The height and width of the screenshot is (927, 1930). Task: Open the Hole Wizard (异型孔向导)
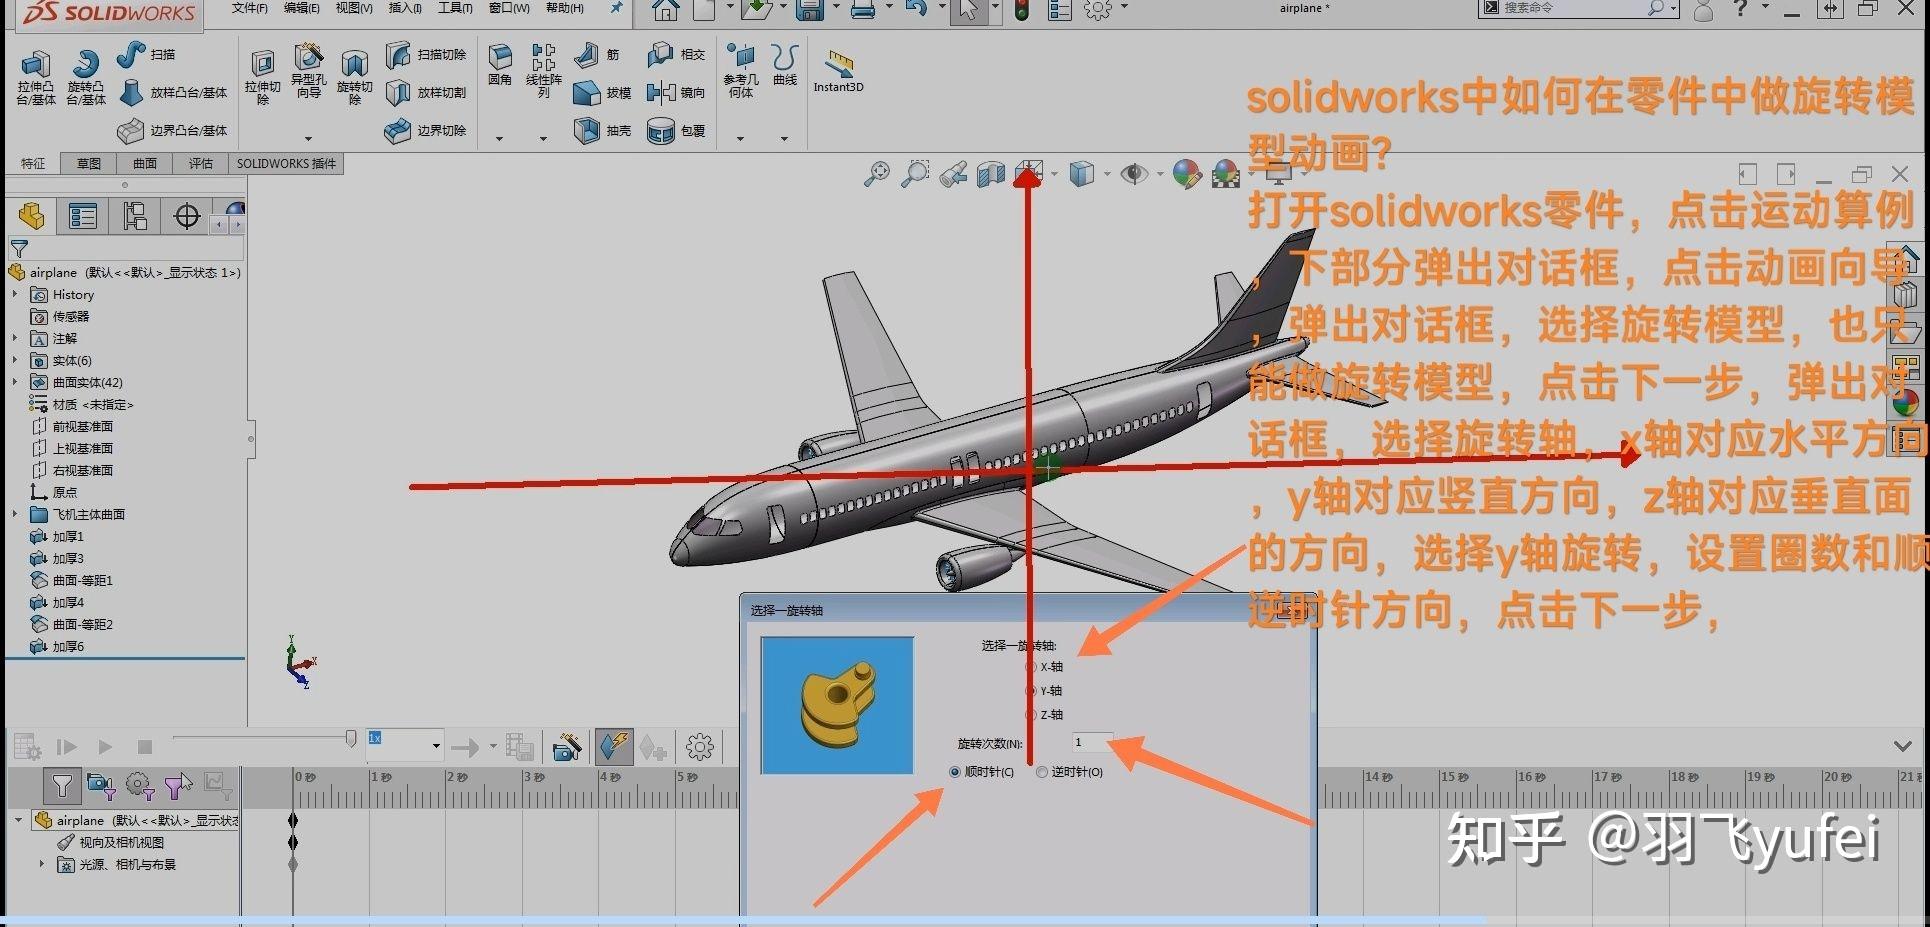308,72
